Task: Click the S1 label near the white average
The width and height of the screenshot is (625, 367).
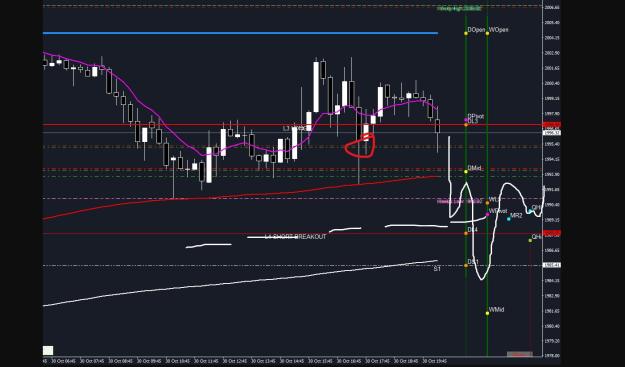Action: 437,269
